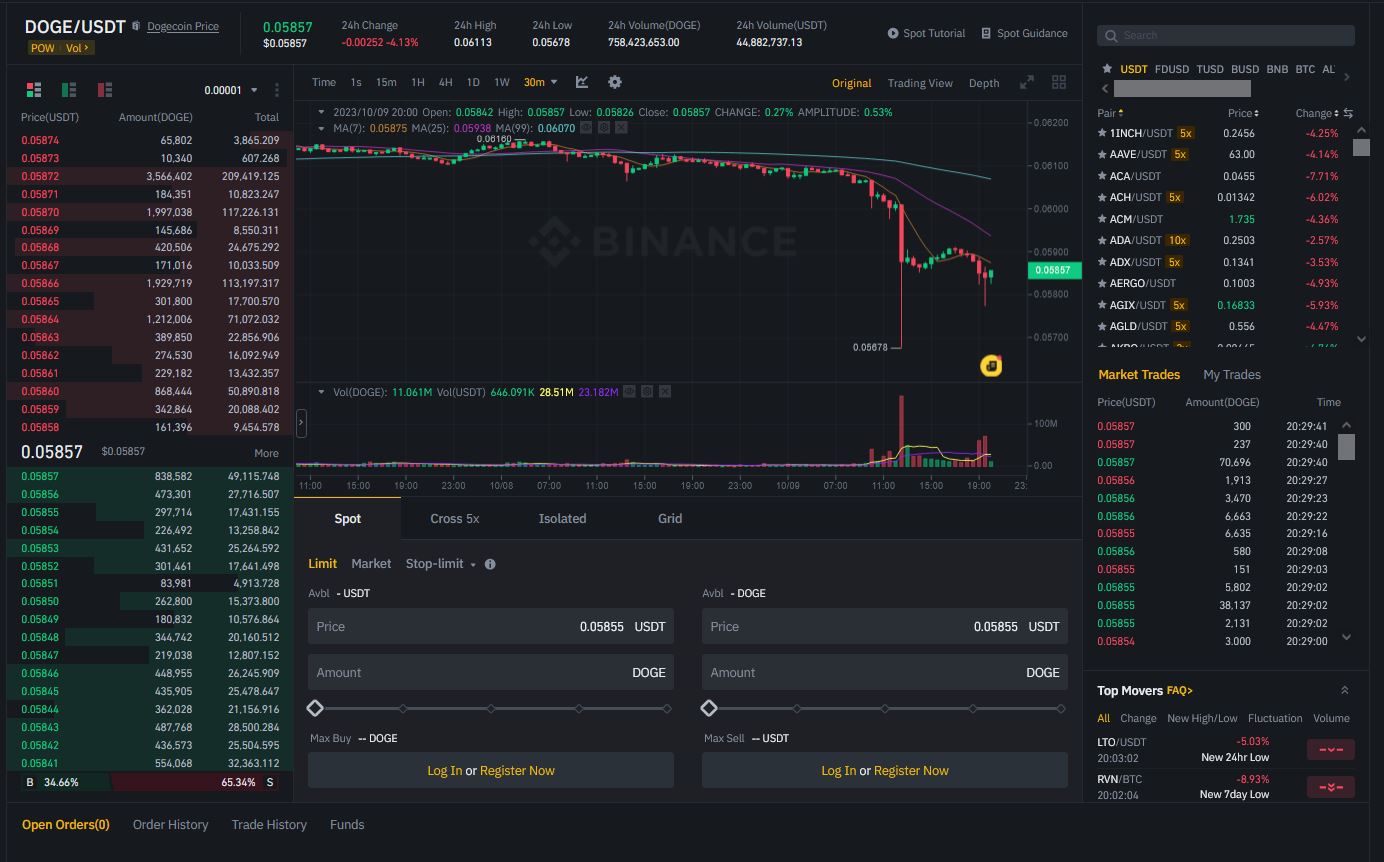Screen dimensions: 1384x862
Task: Click LTO/USDT mover chart icon
Action: pyautogui.click(x=1331, y=749)
